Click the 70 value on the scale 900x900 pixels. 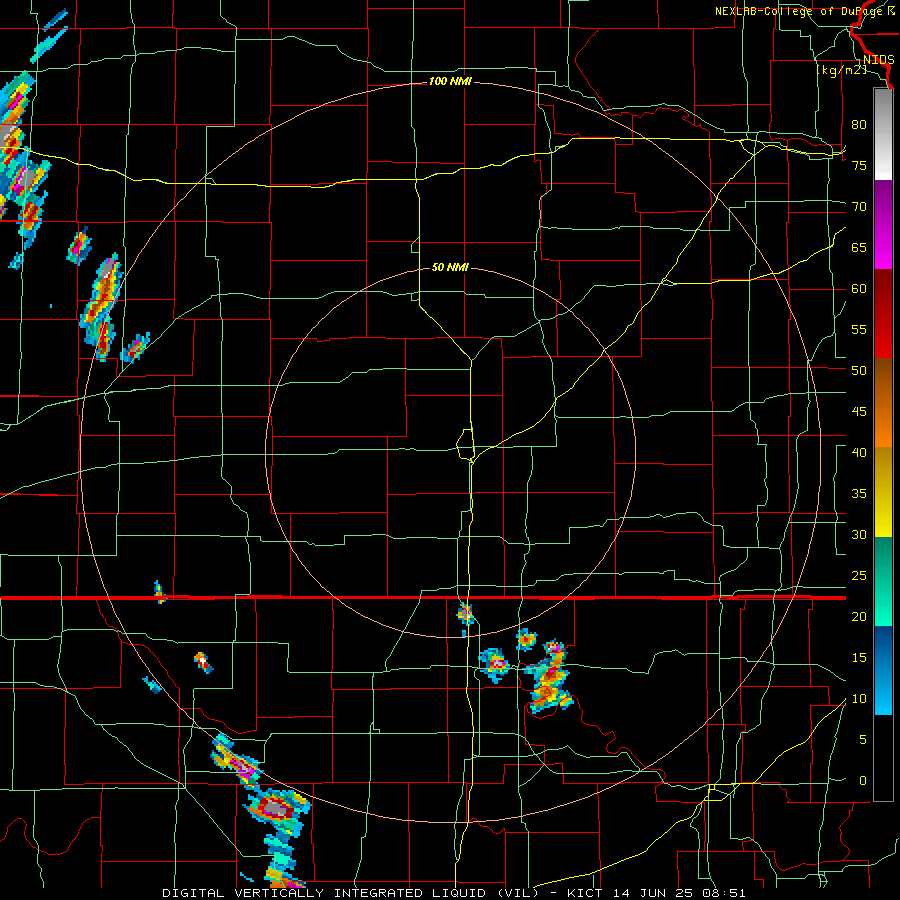point(859,207)
